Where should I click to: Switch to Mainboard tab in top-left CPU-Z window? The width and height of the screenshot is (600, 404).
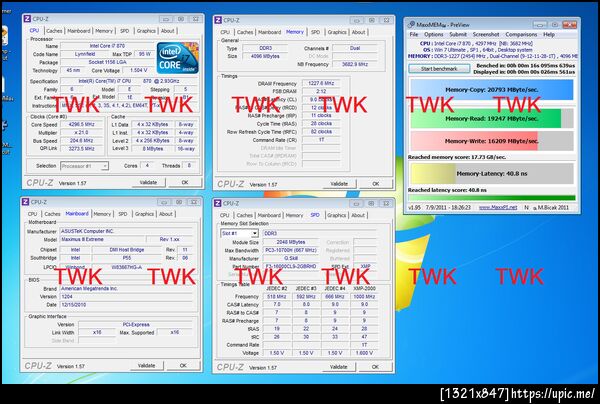[x=79, y=31]
